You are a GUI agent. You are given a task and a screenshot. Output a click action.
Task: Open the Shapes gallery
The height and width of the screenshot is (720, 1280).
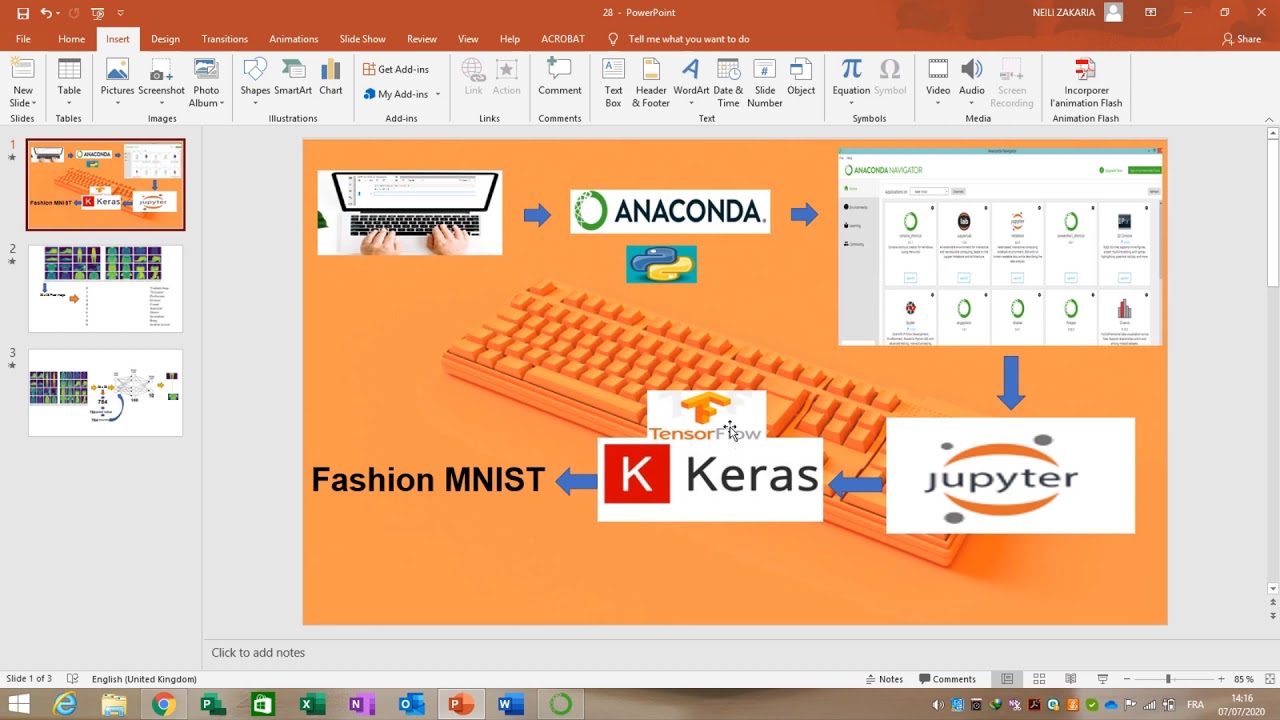pyautogui.click(x=255, y=83)
